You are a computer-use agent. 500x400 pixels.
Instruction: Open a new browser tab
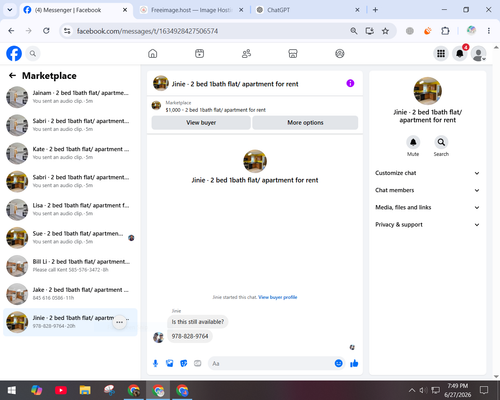[375, 10]
